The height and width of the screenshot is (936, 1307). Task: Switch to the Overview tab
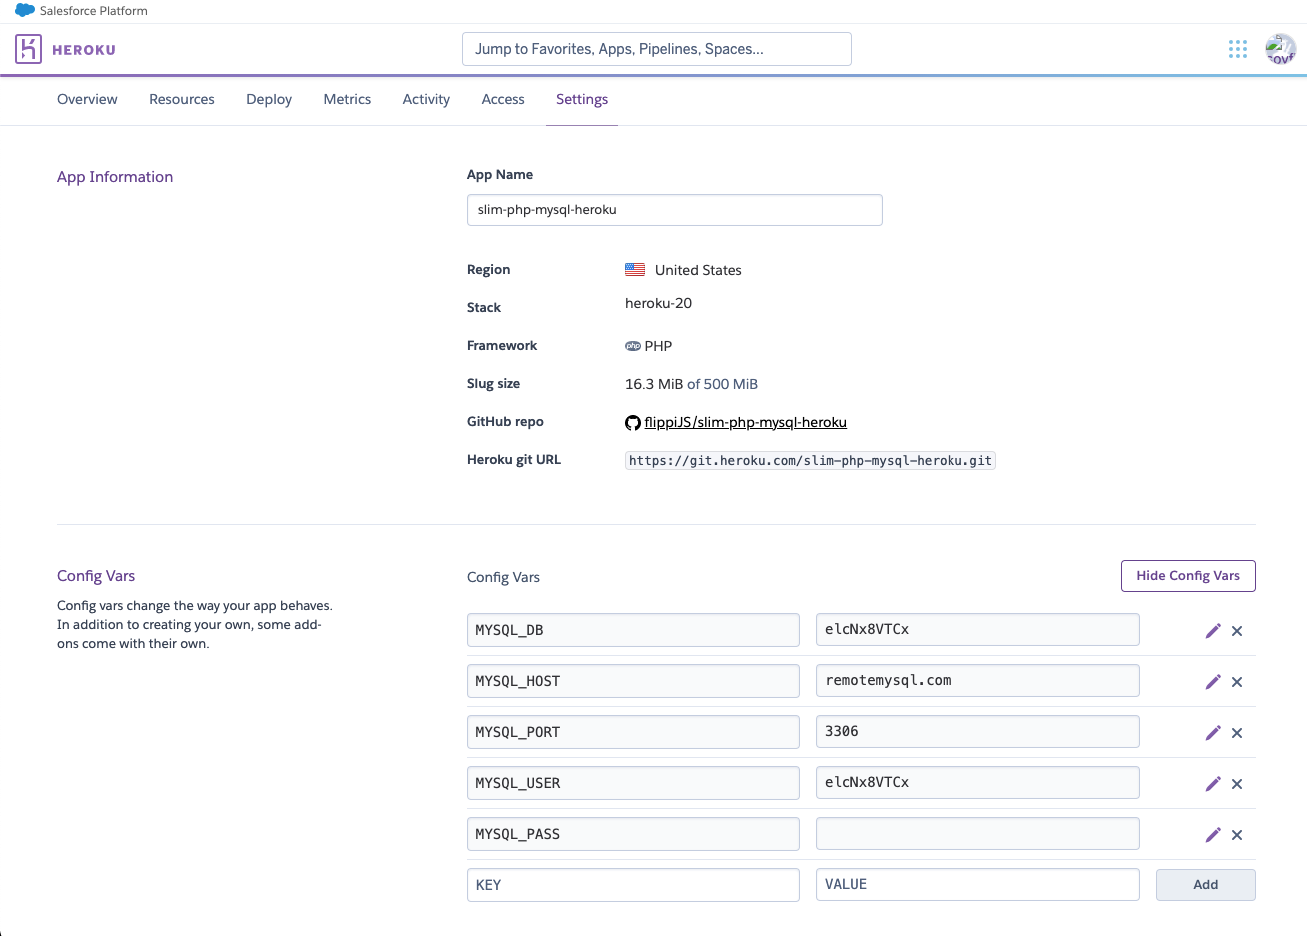click(87, 99)
